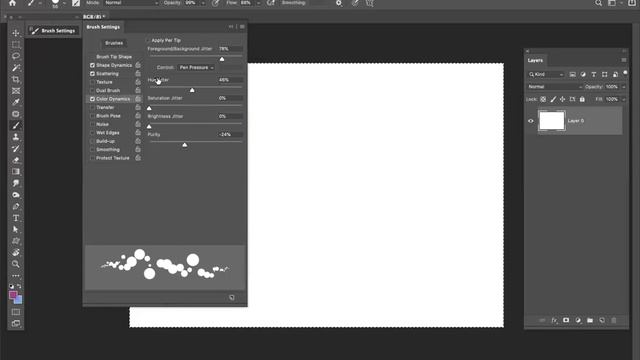Image resolution: width=640 pixels, height=360 pixels.
Task: Create new brush icon in Brush Settings
Action: [232, 298]
